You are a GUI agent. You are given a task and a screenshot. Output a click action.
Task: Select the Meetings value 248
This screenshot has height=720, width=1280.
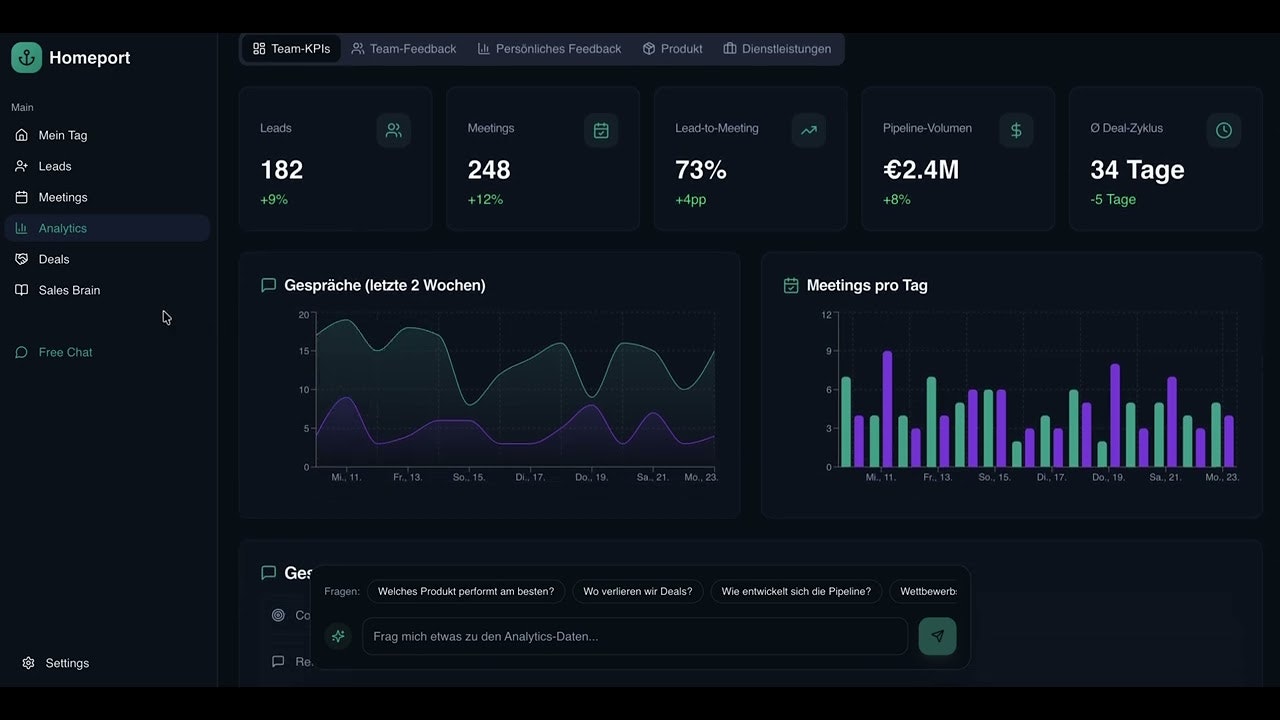pyautogui.click(x=489, y=170)
